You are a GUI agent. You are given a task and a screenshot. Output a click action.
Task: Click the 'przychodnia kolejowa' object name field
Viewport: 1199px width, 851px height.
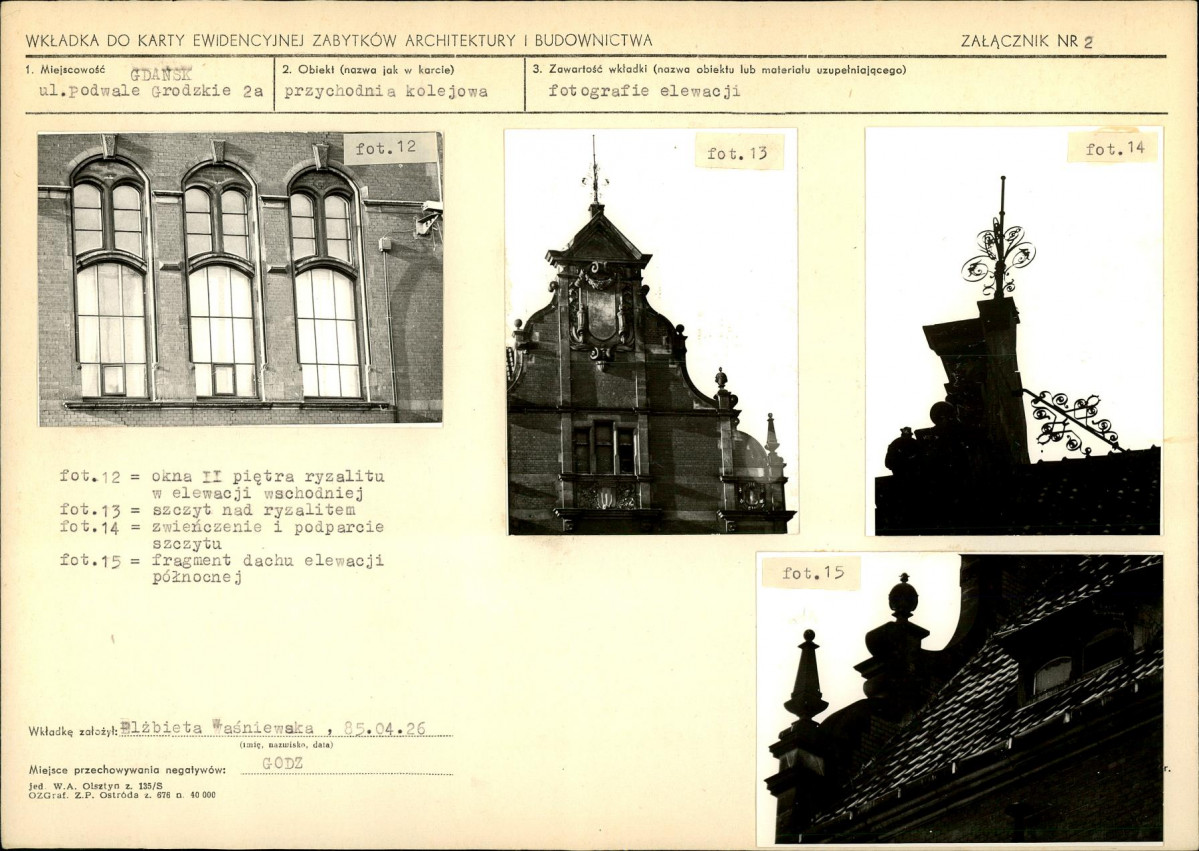(x=386, y=91)
